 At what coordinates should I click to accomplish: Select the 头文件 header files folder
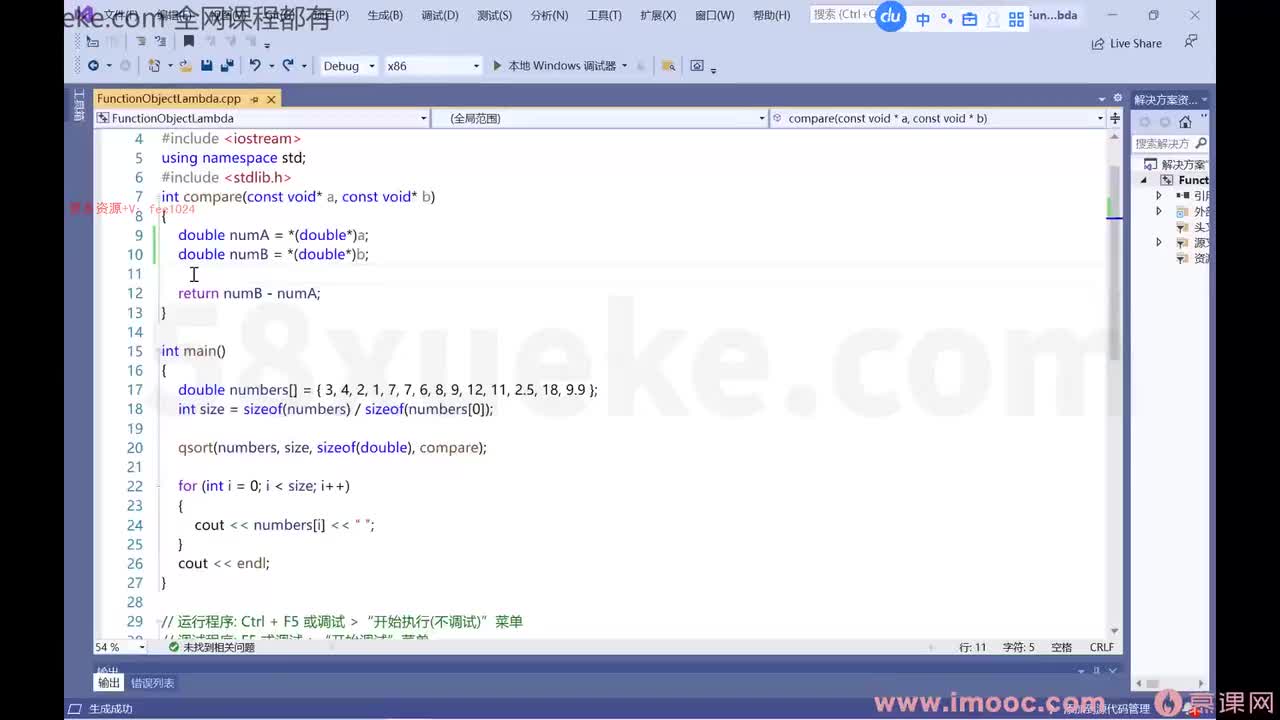(1193, 227)
